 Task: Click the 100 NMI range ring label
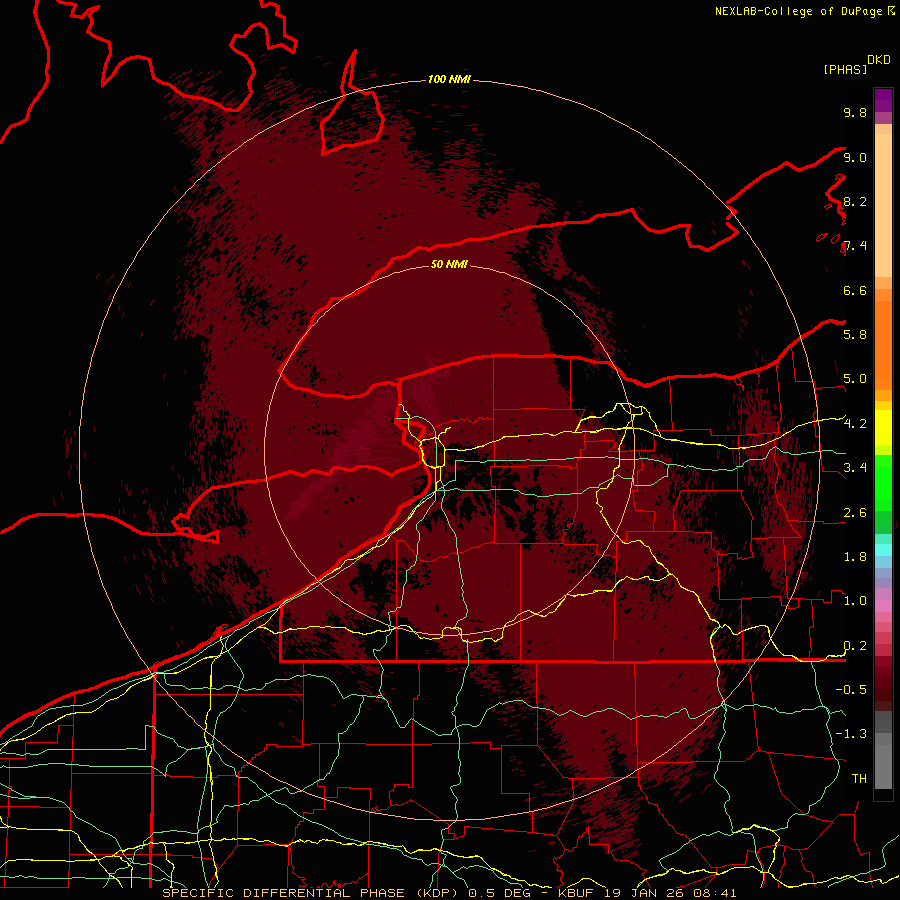(449, 79)
